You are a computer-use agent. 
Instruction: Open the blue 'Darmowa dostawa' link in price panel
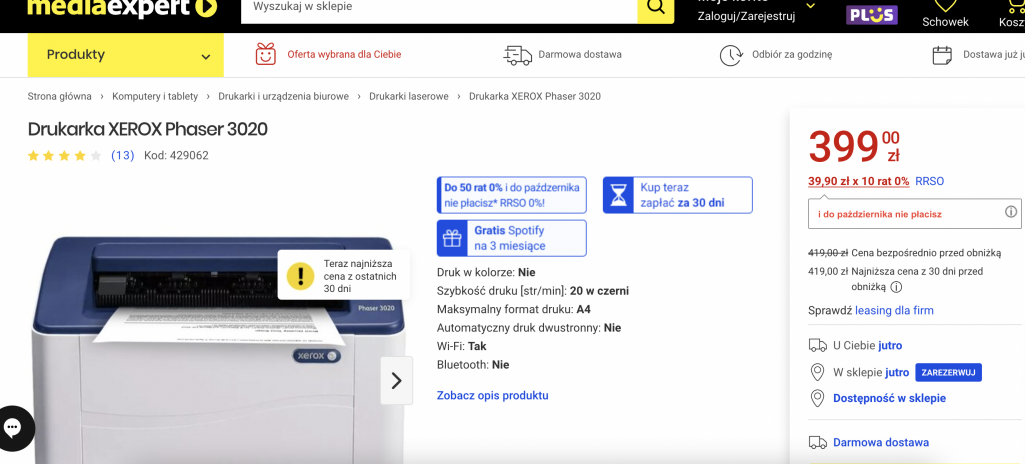pyautogui.click(x=881, y=442)
